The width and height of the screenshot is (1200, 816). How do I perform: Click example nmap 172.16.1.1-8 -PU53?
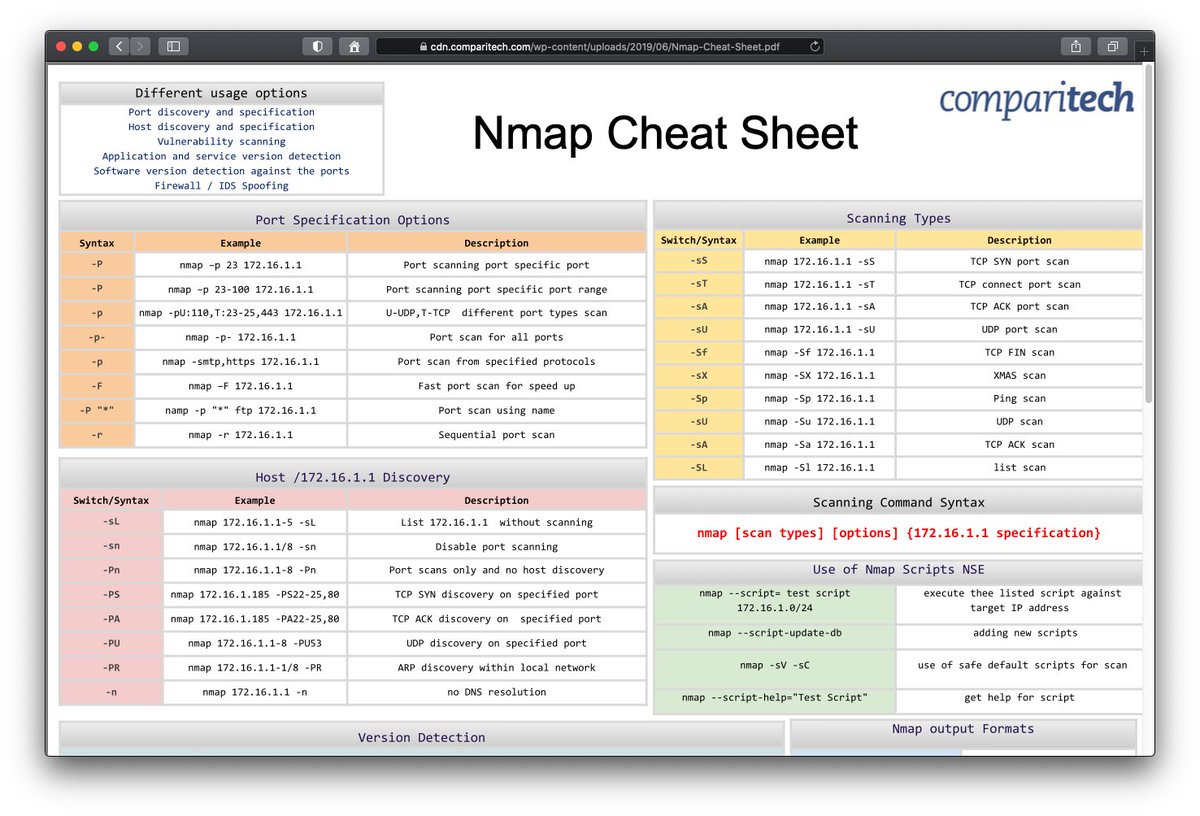[254, 643]
